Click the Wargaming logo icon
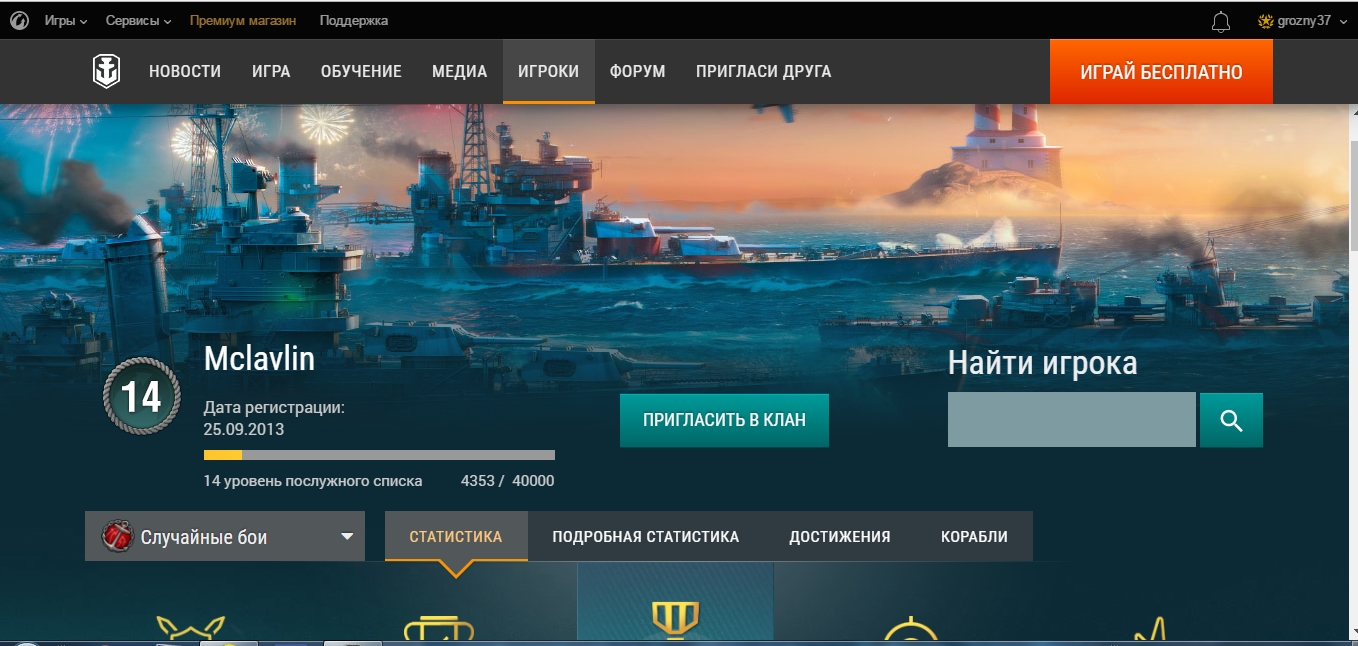Viewport: 1358px width, 646px height. 19,20
